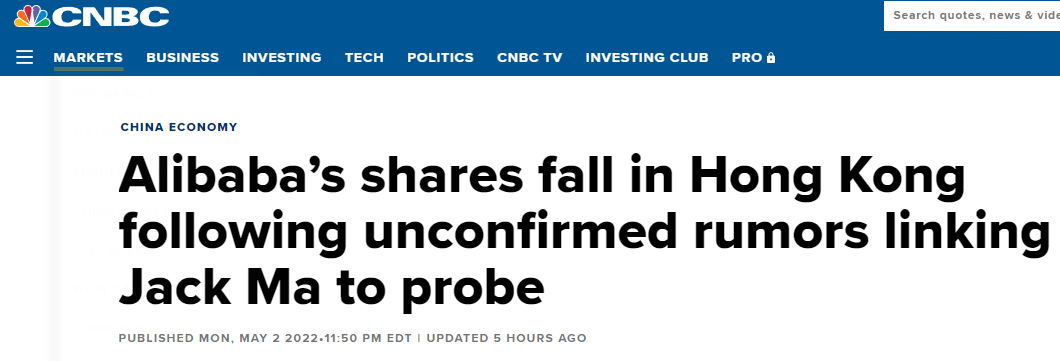Click the NBC peacock logo icon
This screenshot has width=1060, height=361.
coord(32,16)
